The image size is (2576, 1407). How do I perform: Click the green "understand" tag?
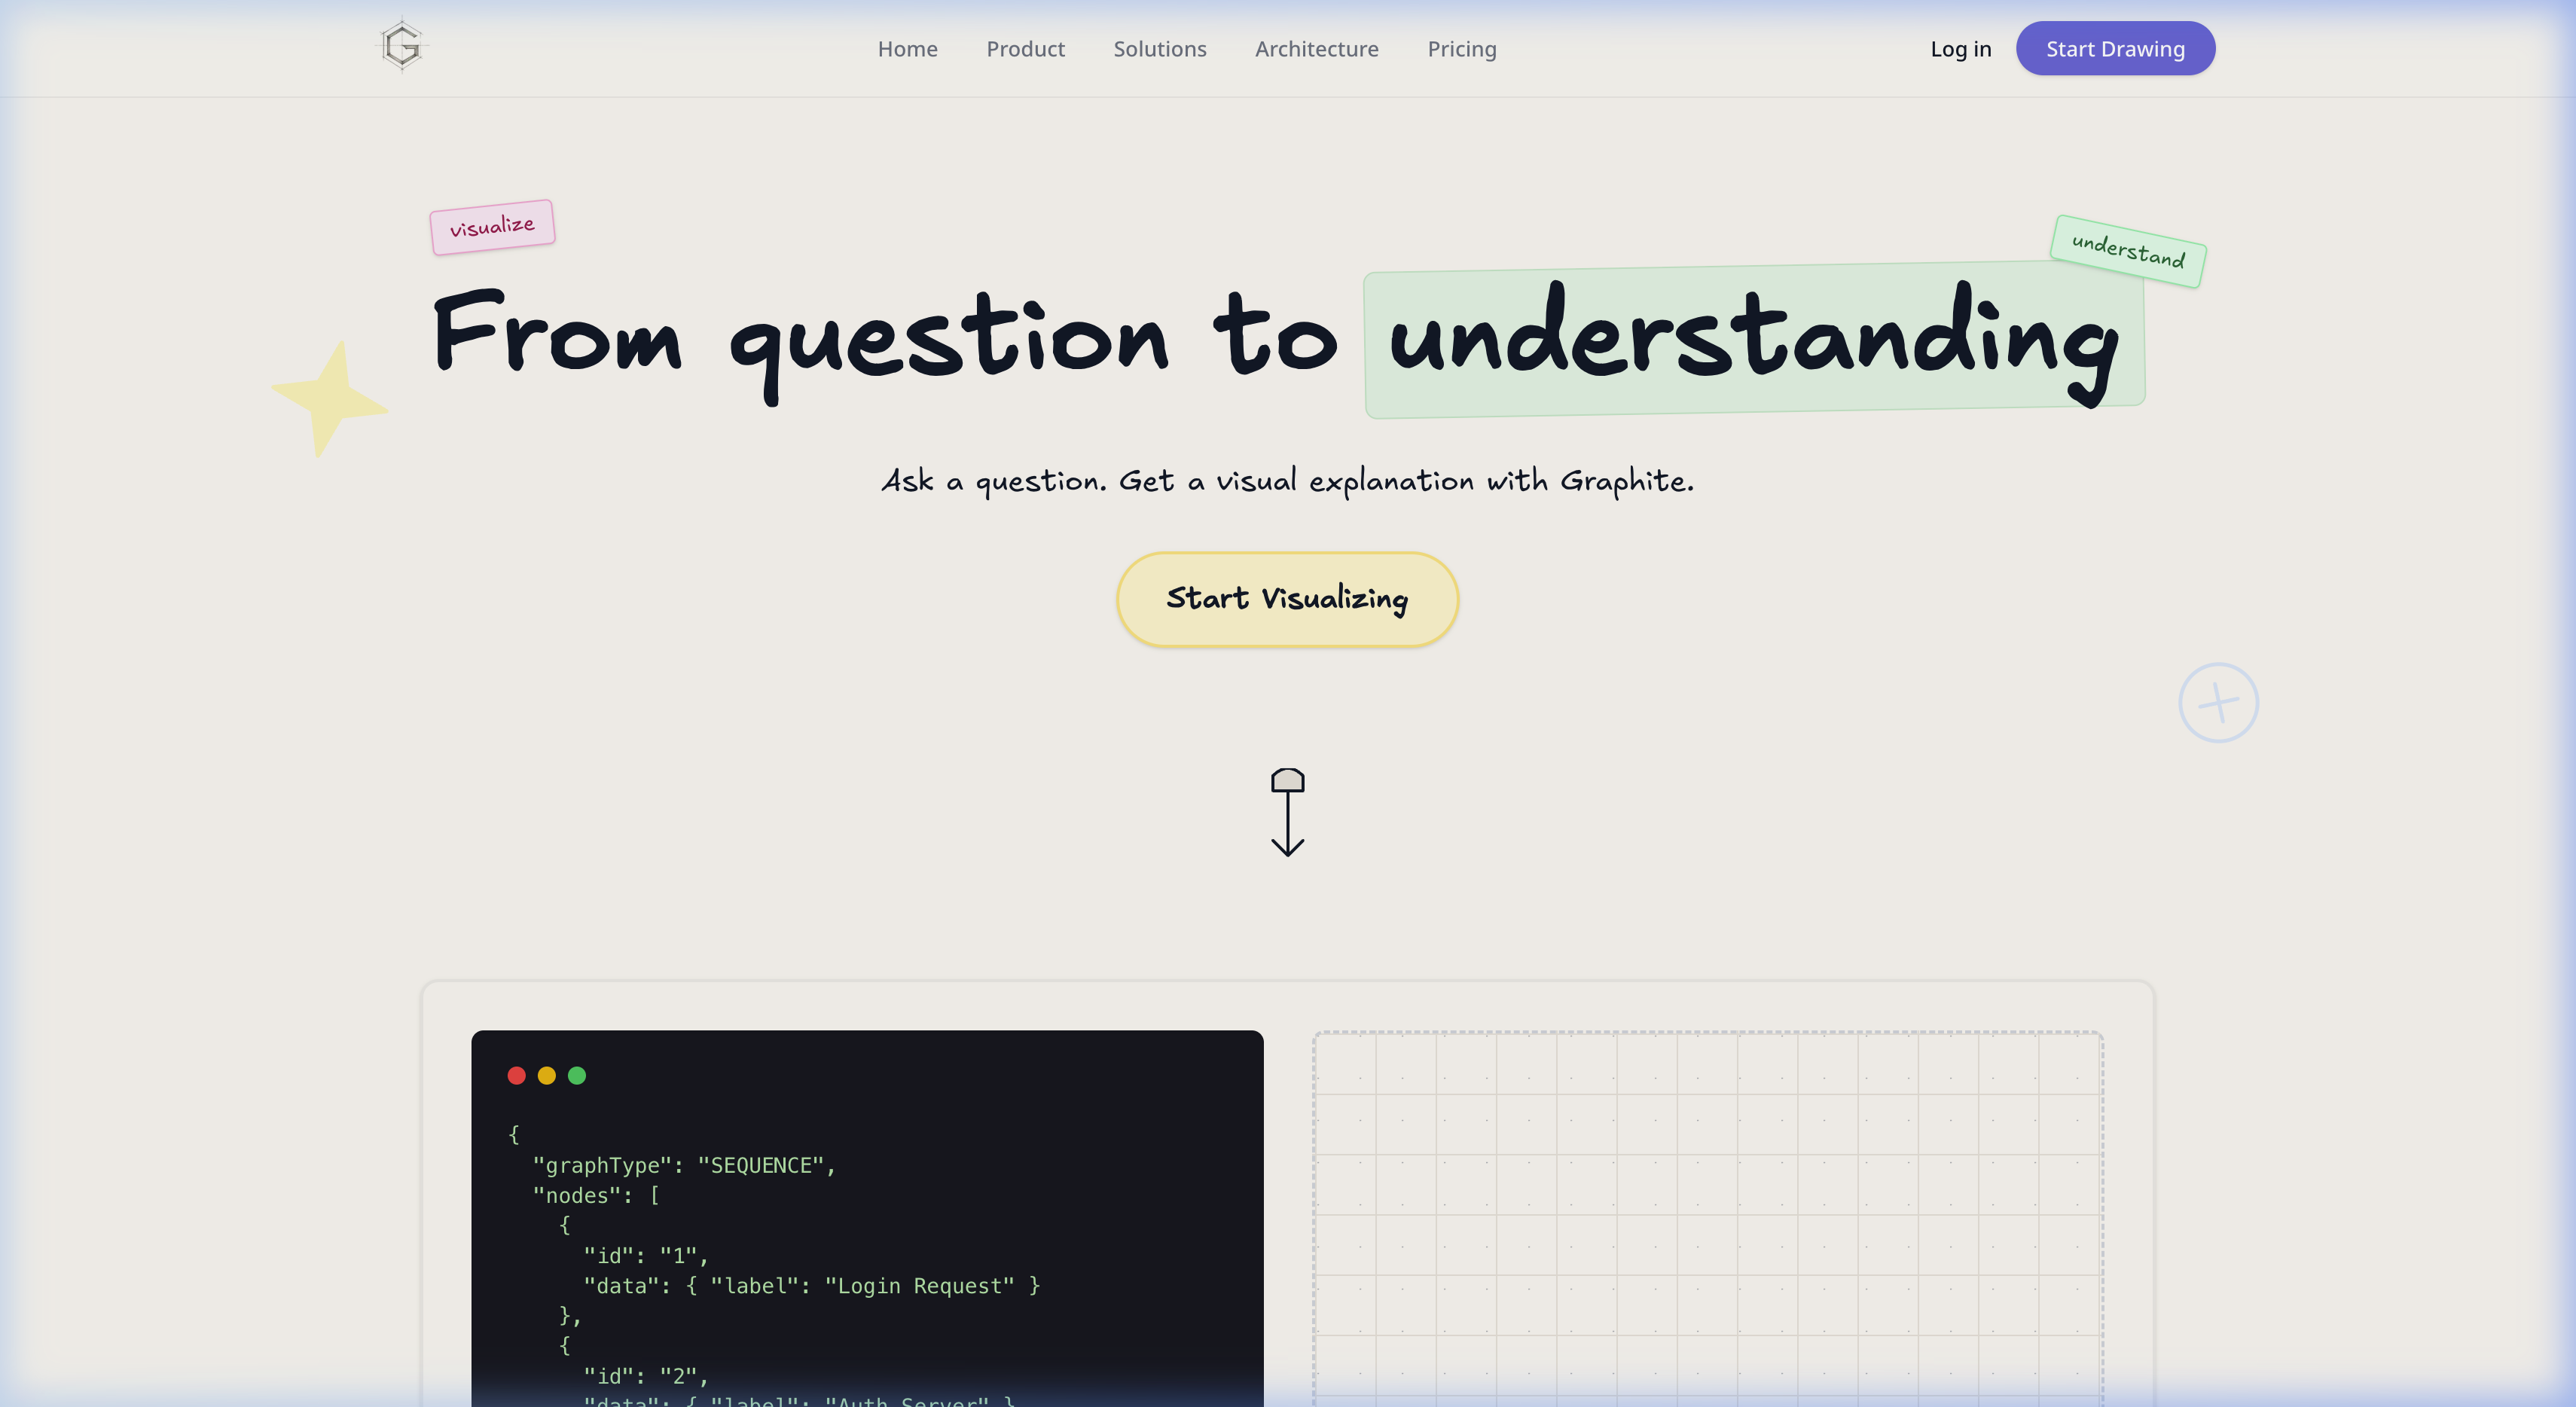click(x=2128, y=251)
